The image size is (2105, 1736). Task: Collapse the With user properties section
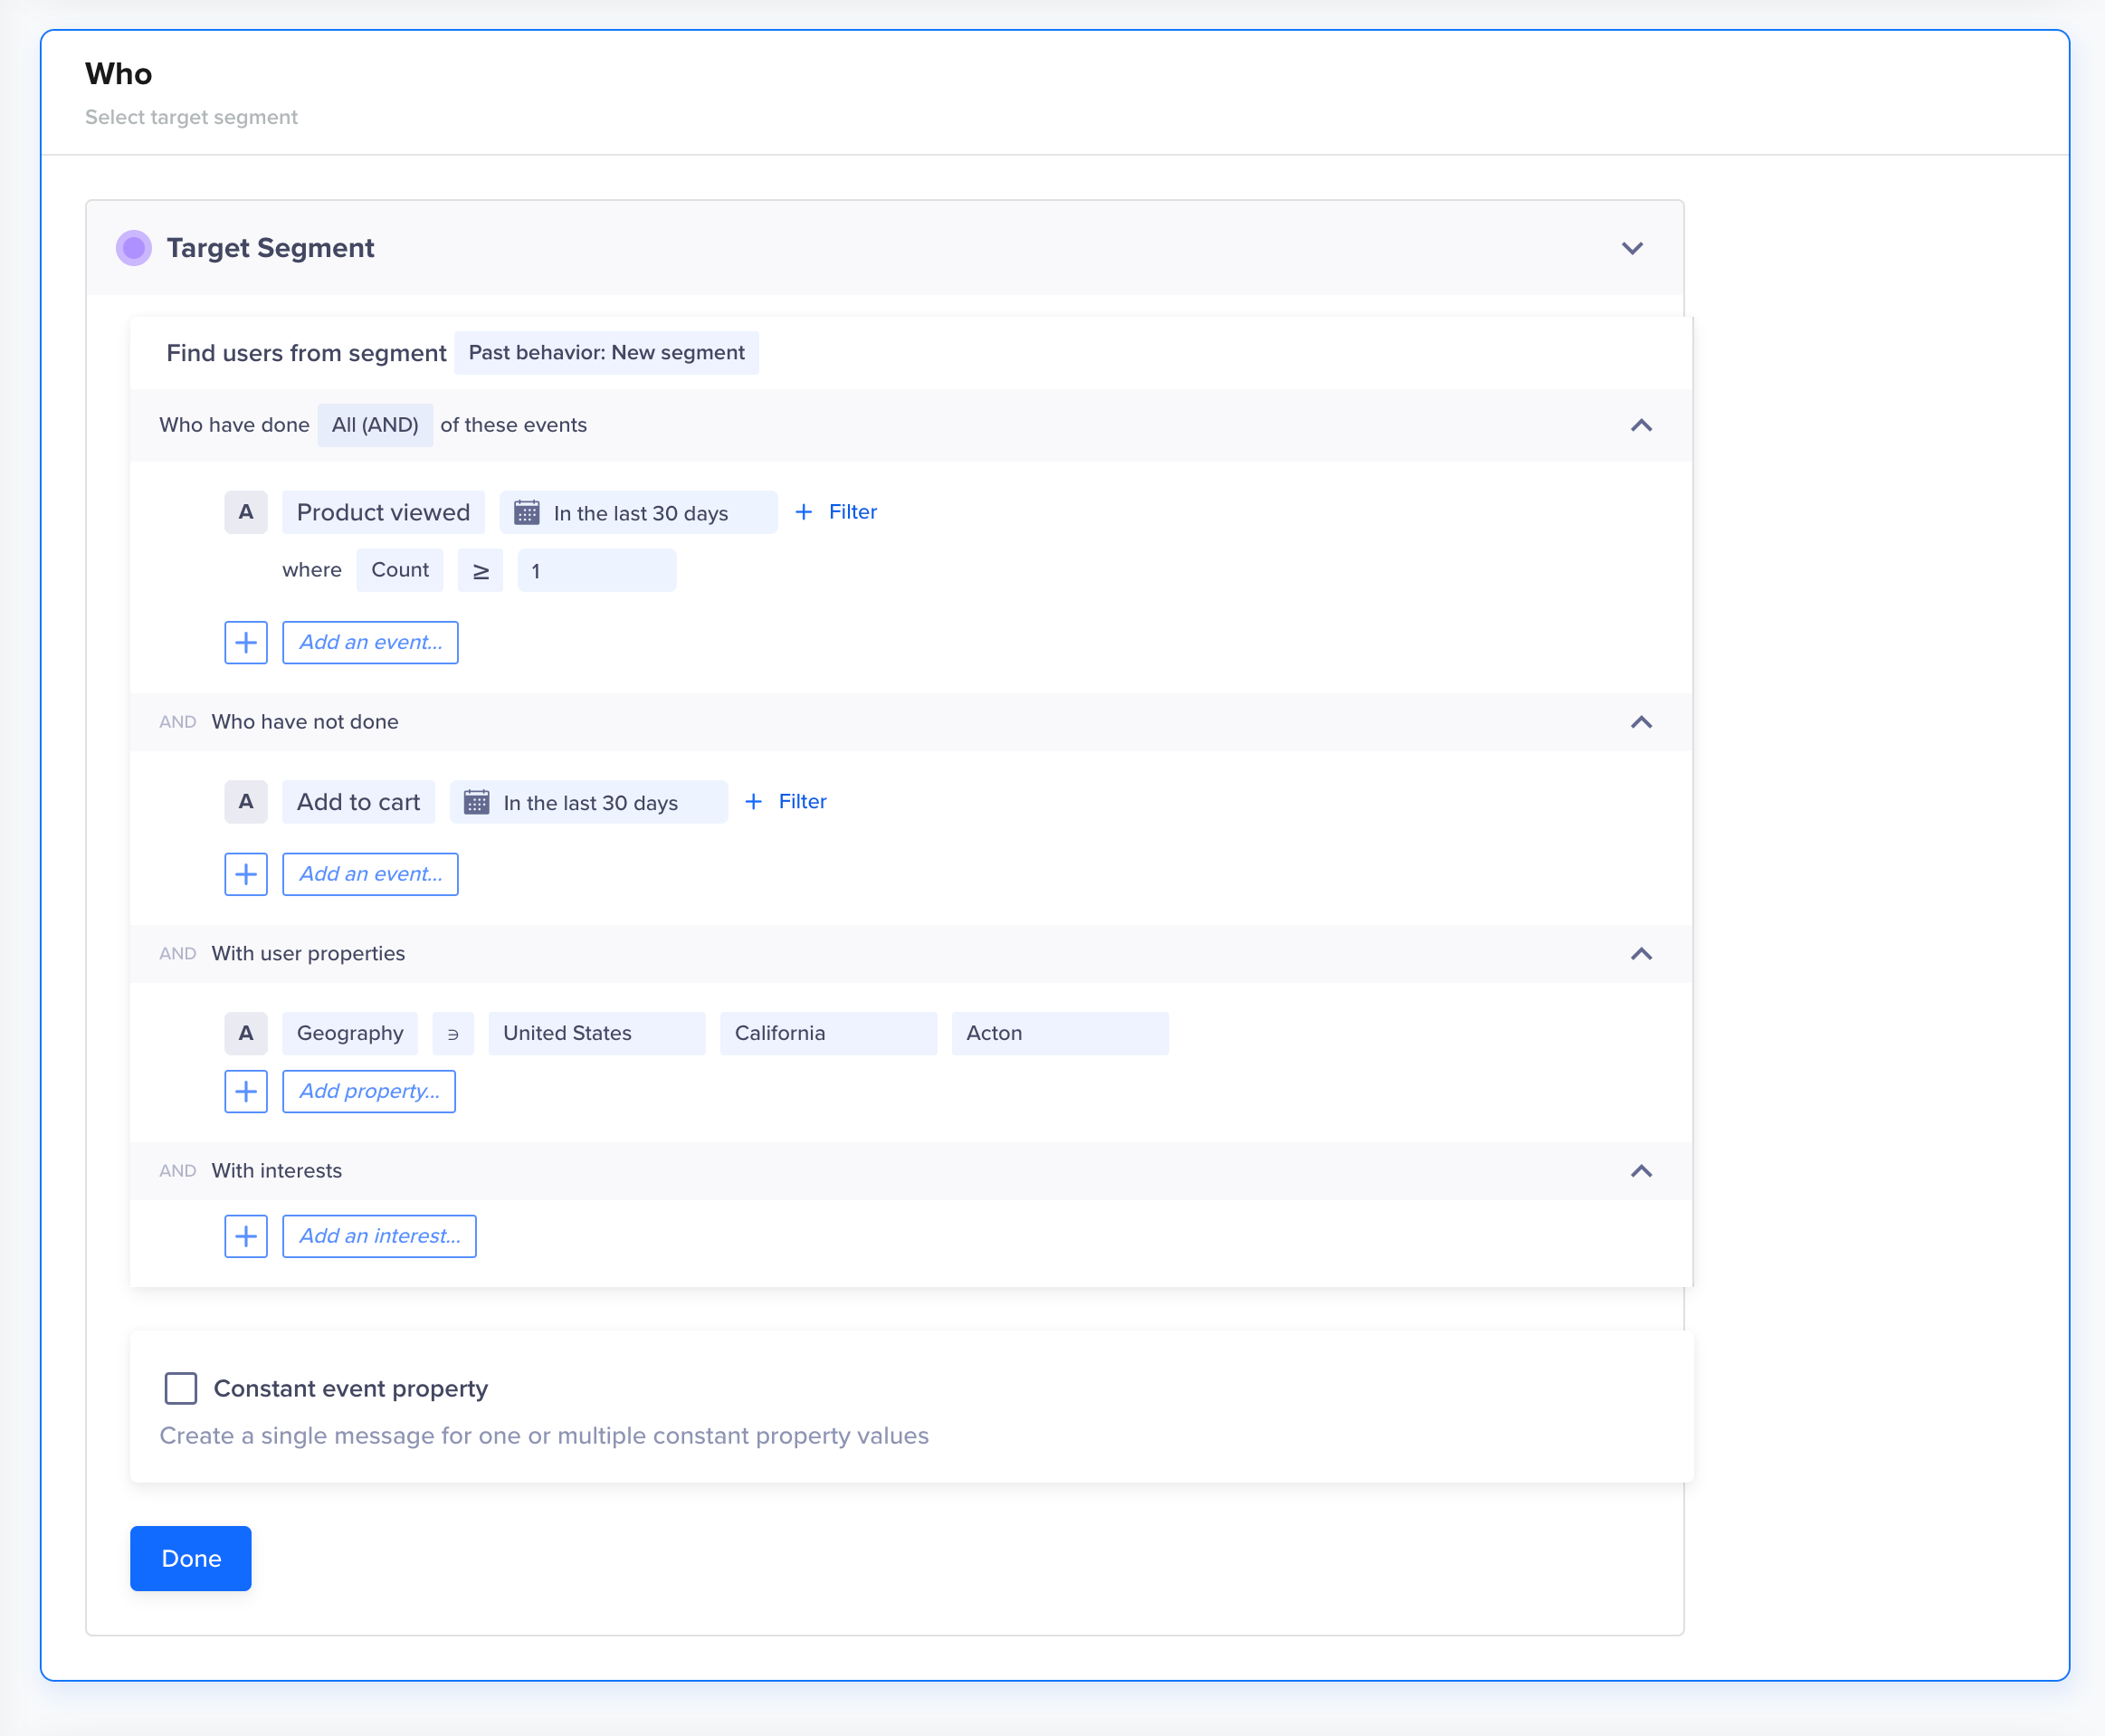click(1641, 954)
